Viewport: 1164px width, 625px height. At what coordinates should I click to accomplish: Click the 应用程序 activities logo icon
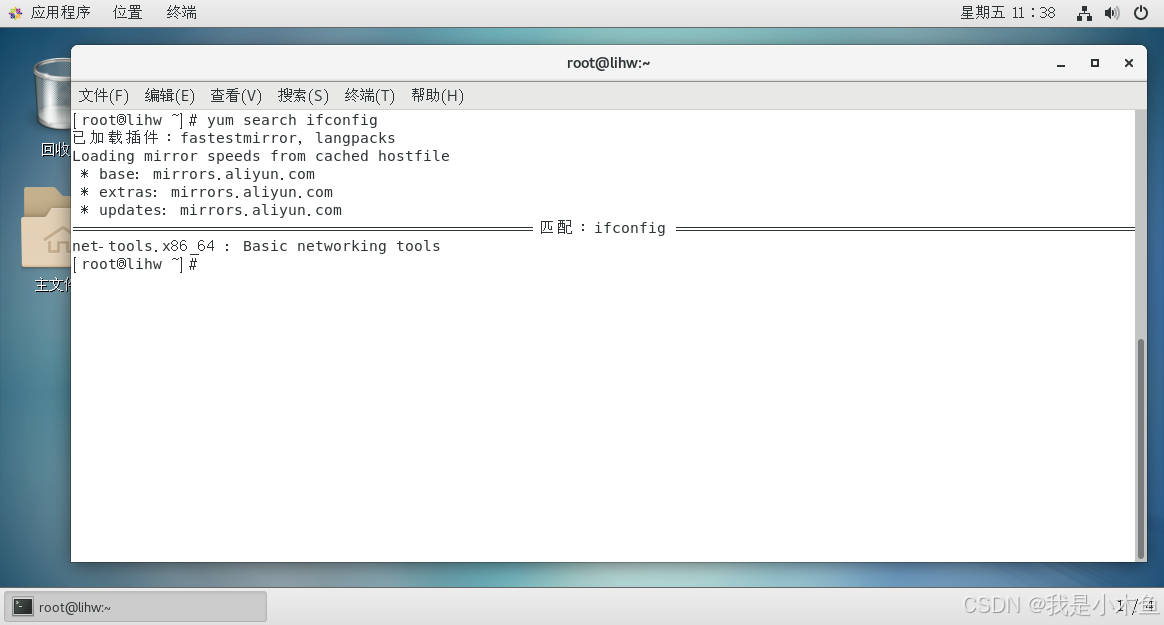[x=16, y=13]
